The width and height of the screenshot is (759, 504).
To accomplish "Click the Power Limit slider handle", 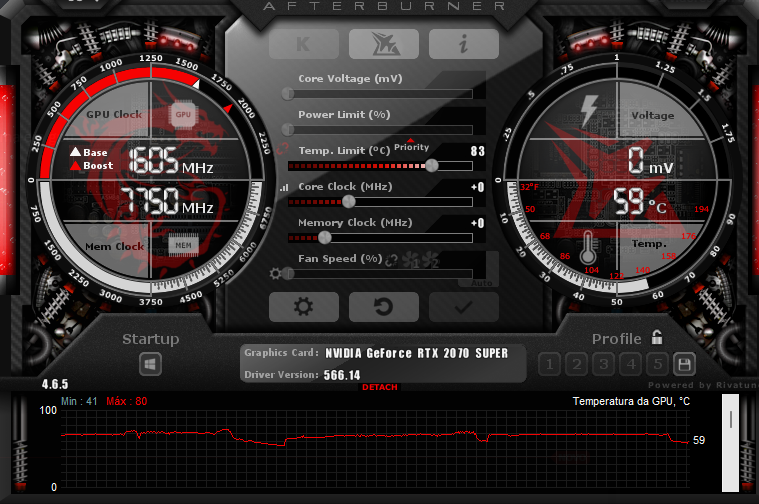I will (x=288, y=129).
